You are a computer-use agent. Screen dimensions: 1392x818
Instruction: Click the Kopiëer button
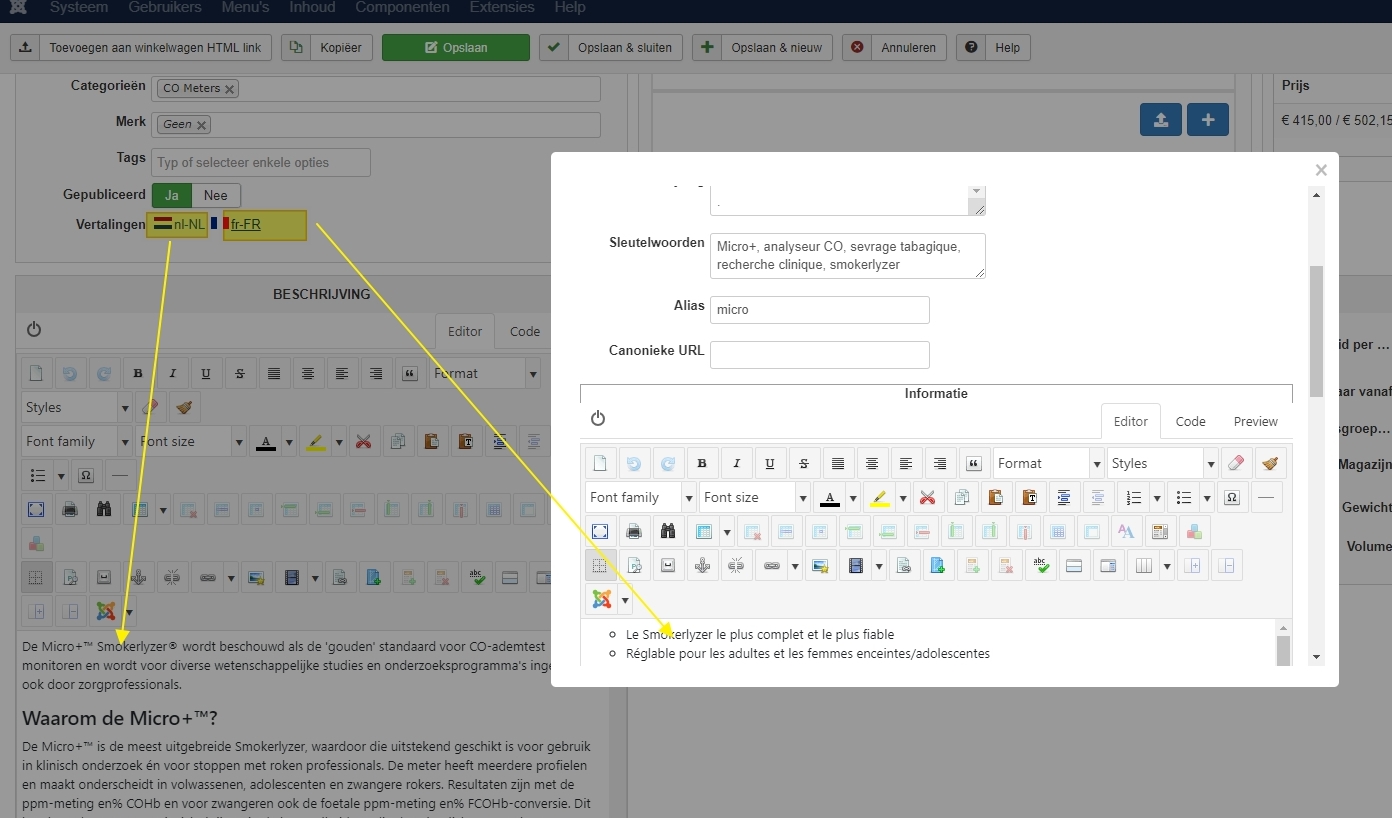coord(327,47)
